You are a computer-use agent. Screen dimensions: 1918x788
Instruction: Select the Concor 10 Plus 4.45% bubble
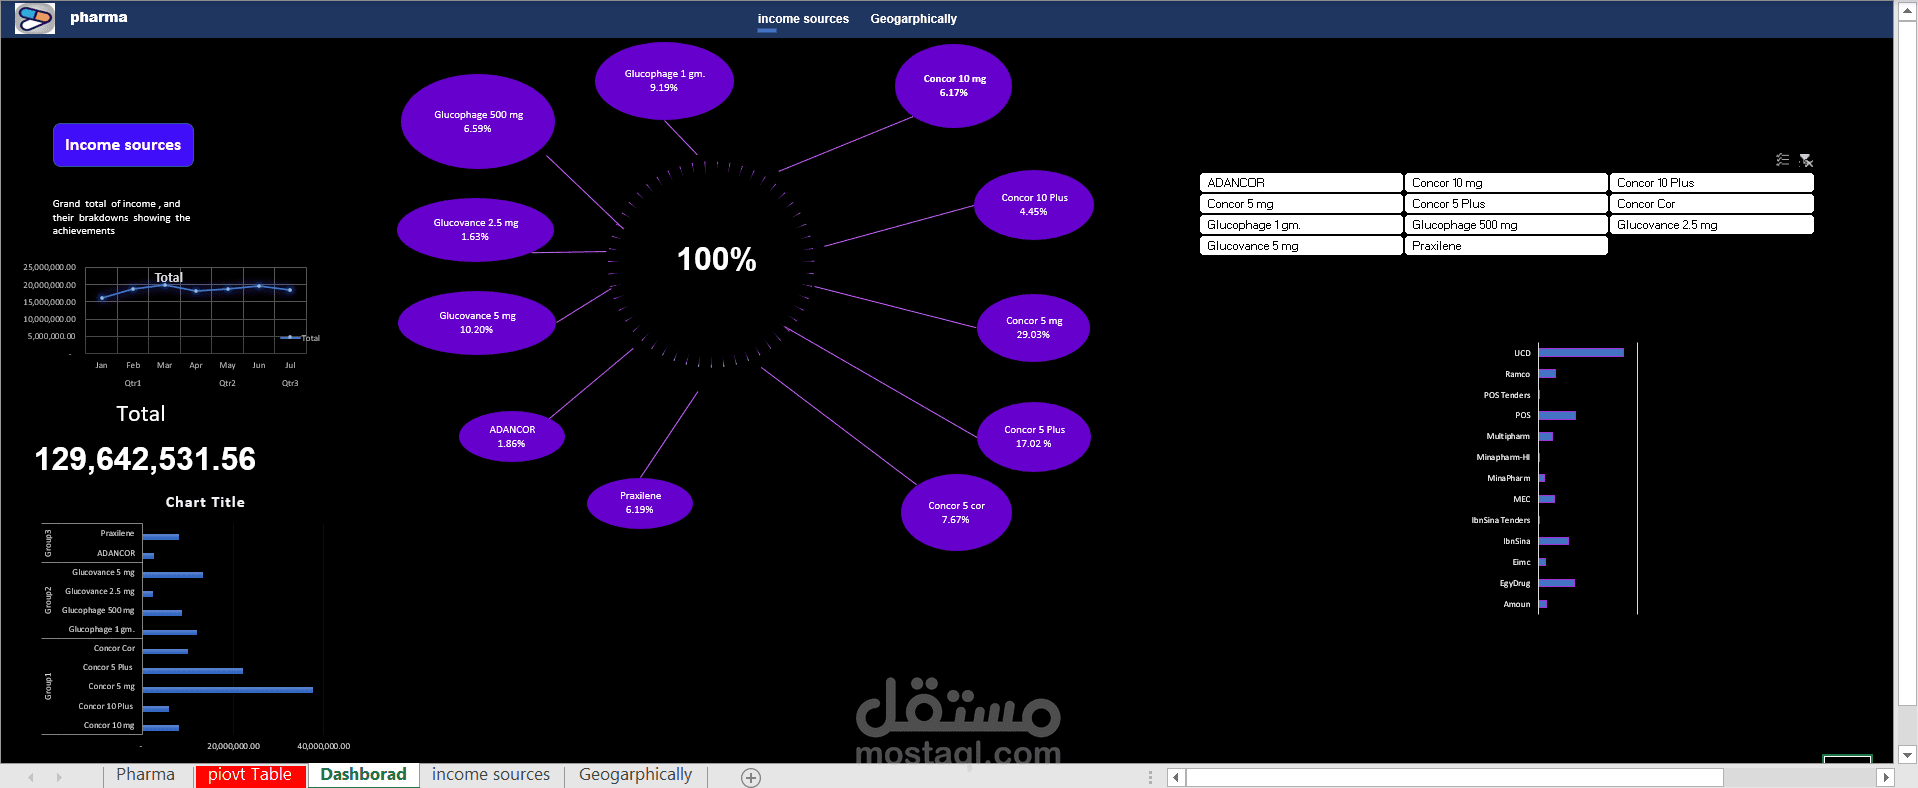point(1034,205)
